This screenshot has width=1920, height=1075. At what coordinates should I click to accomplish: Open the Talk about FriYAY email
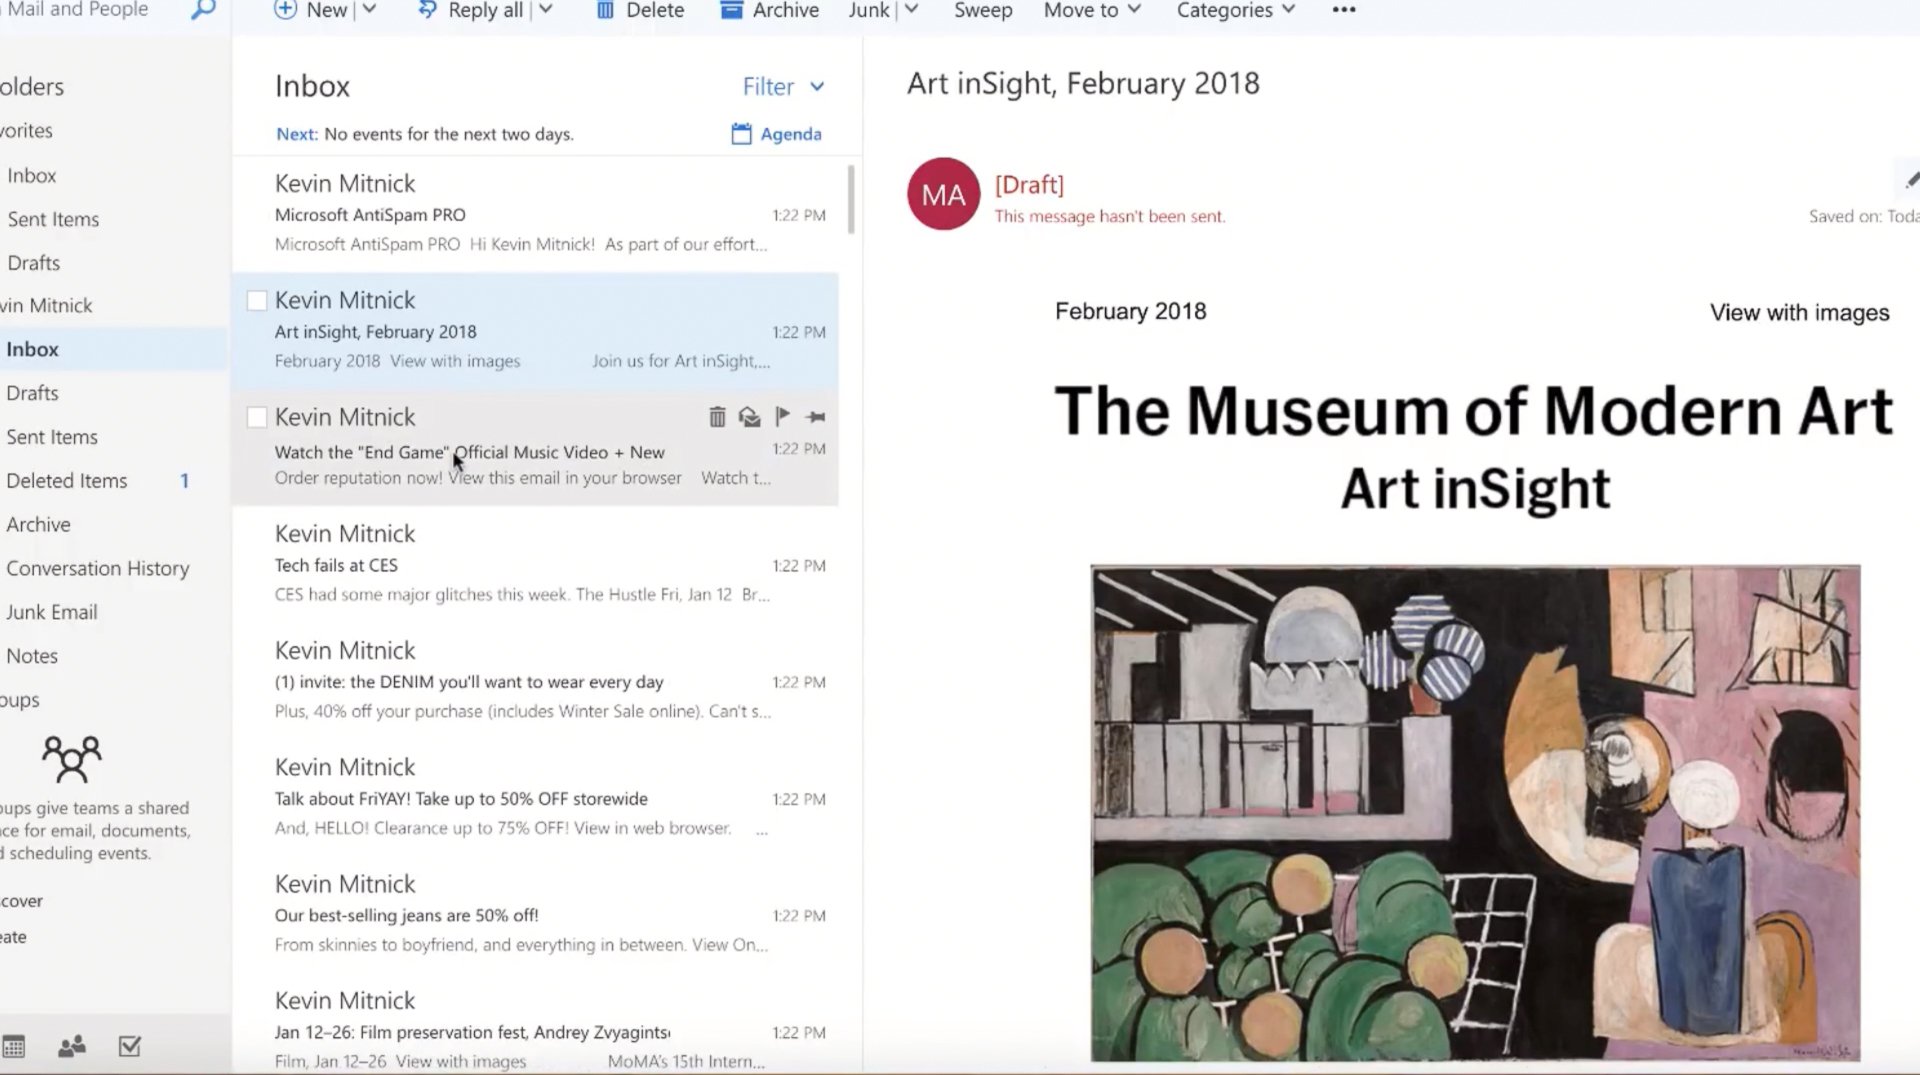[536, 798]
